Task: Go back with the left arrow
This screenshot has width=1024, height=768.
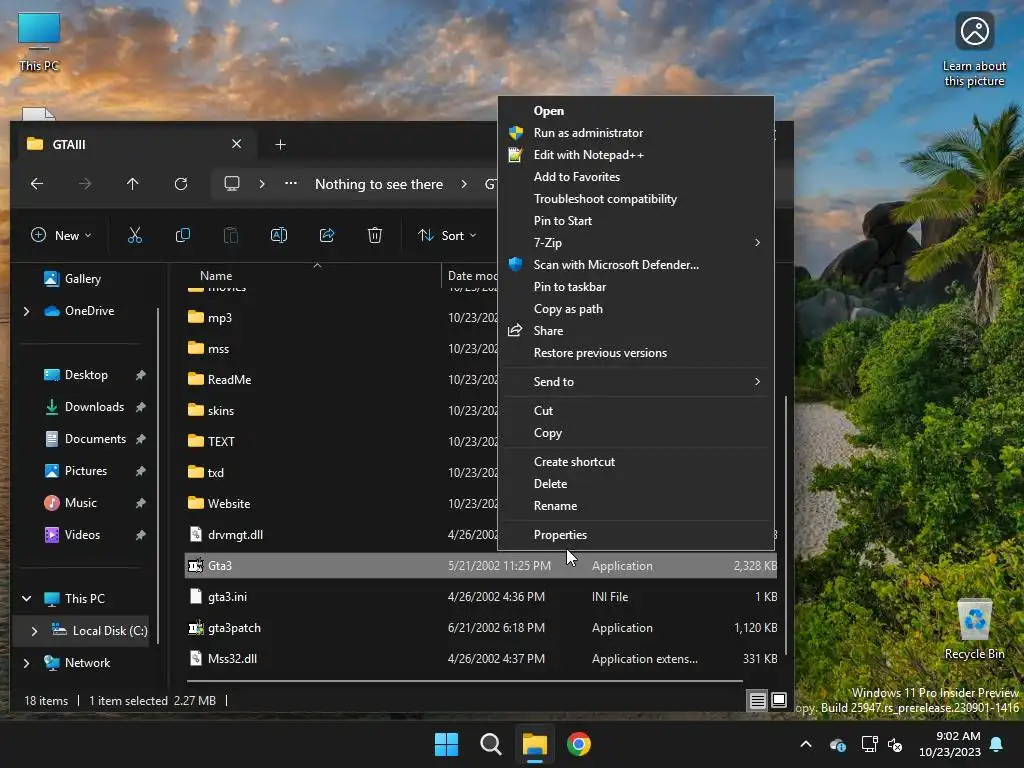Action: tap(37, 184)
